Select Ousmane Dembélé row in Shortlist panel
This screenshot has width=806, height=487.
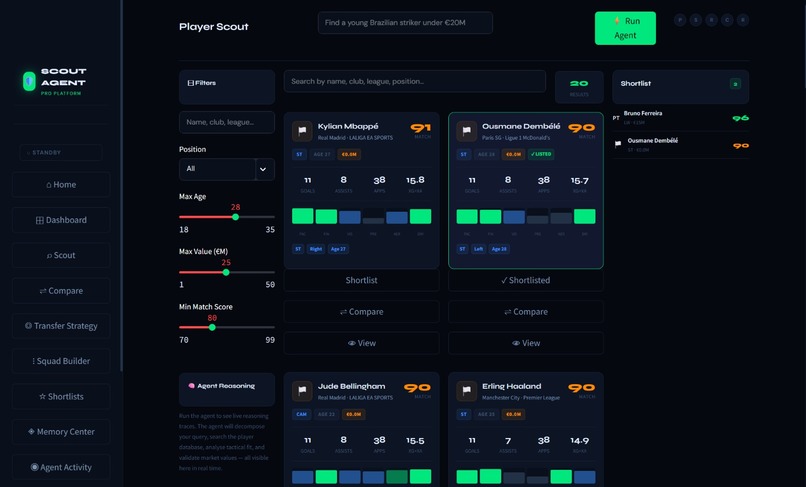(x=680, y=145)
